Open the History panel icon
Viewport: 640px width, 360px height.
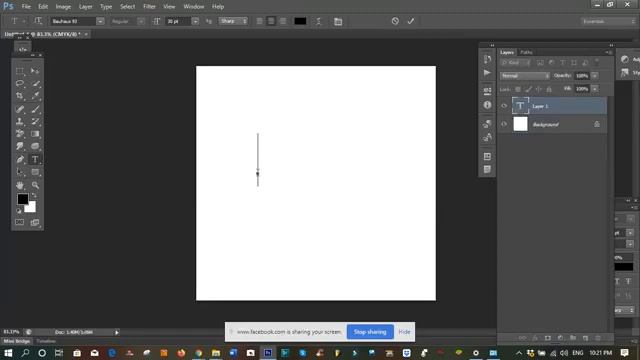pos(487,59)
